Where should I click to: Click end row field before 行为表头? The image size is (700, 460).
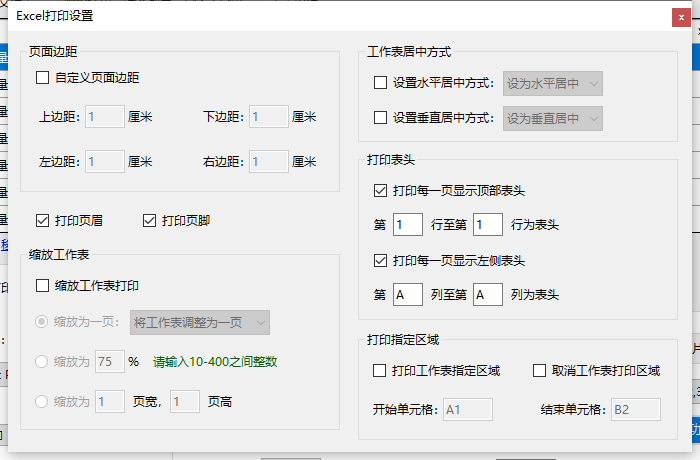click(x=488, y=225)
